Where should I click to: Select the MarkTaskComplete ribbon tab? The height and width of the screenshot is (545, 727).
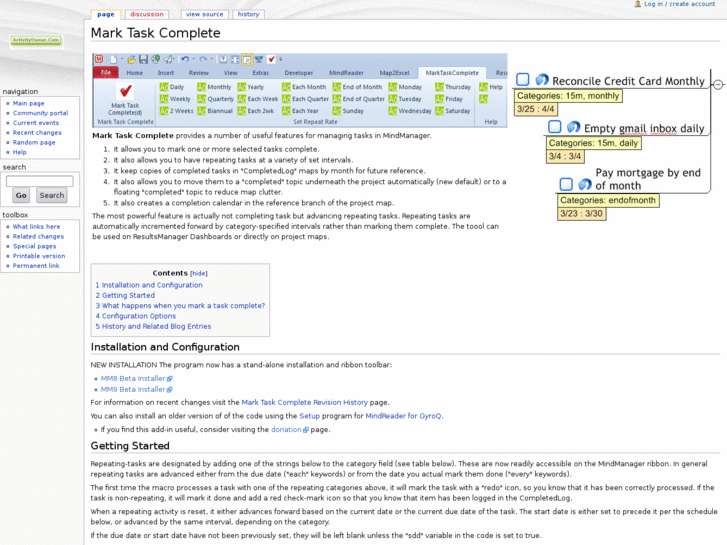pyautogui.click(x=452, y=73)
